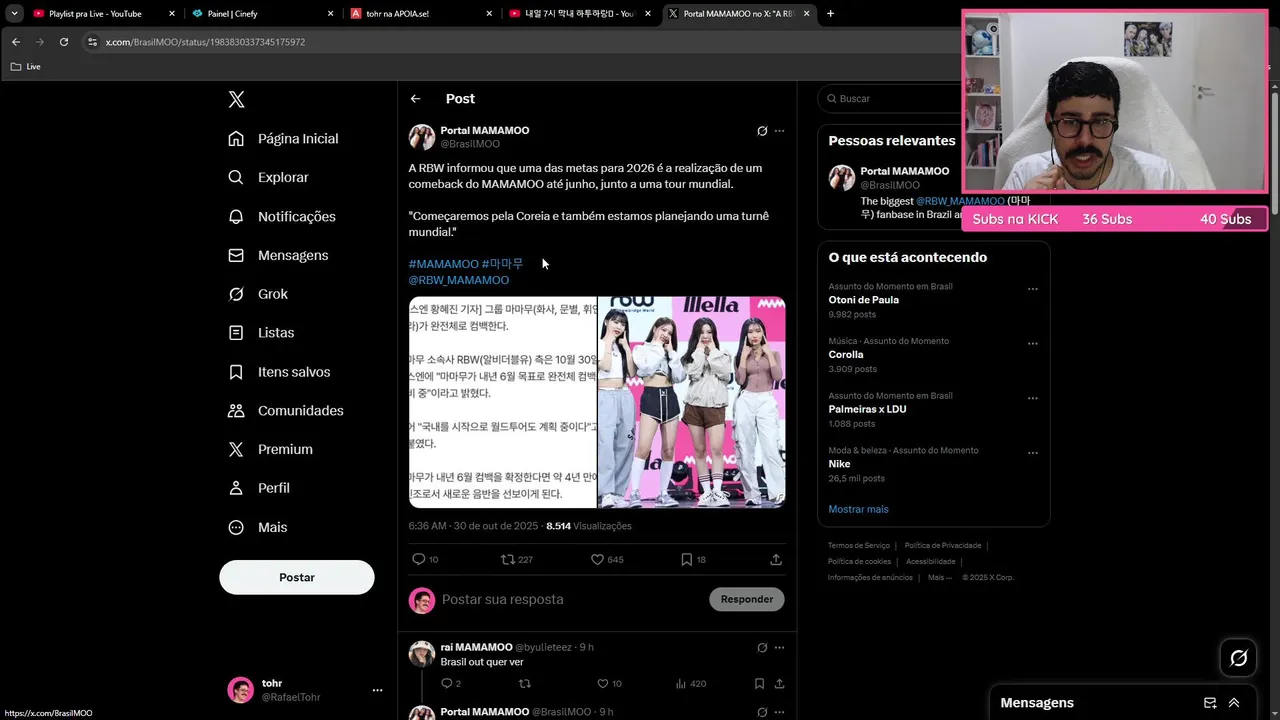Open options for Nike trend
The width and height of the screenshot is (1280, 720).
click(1033, 453)
